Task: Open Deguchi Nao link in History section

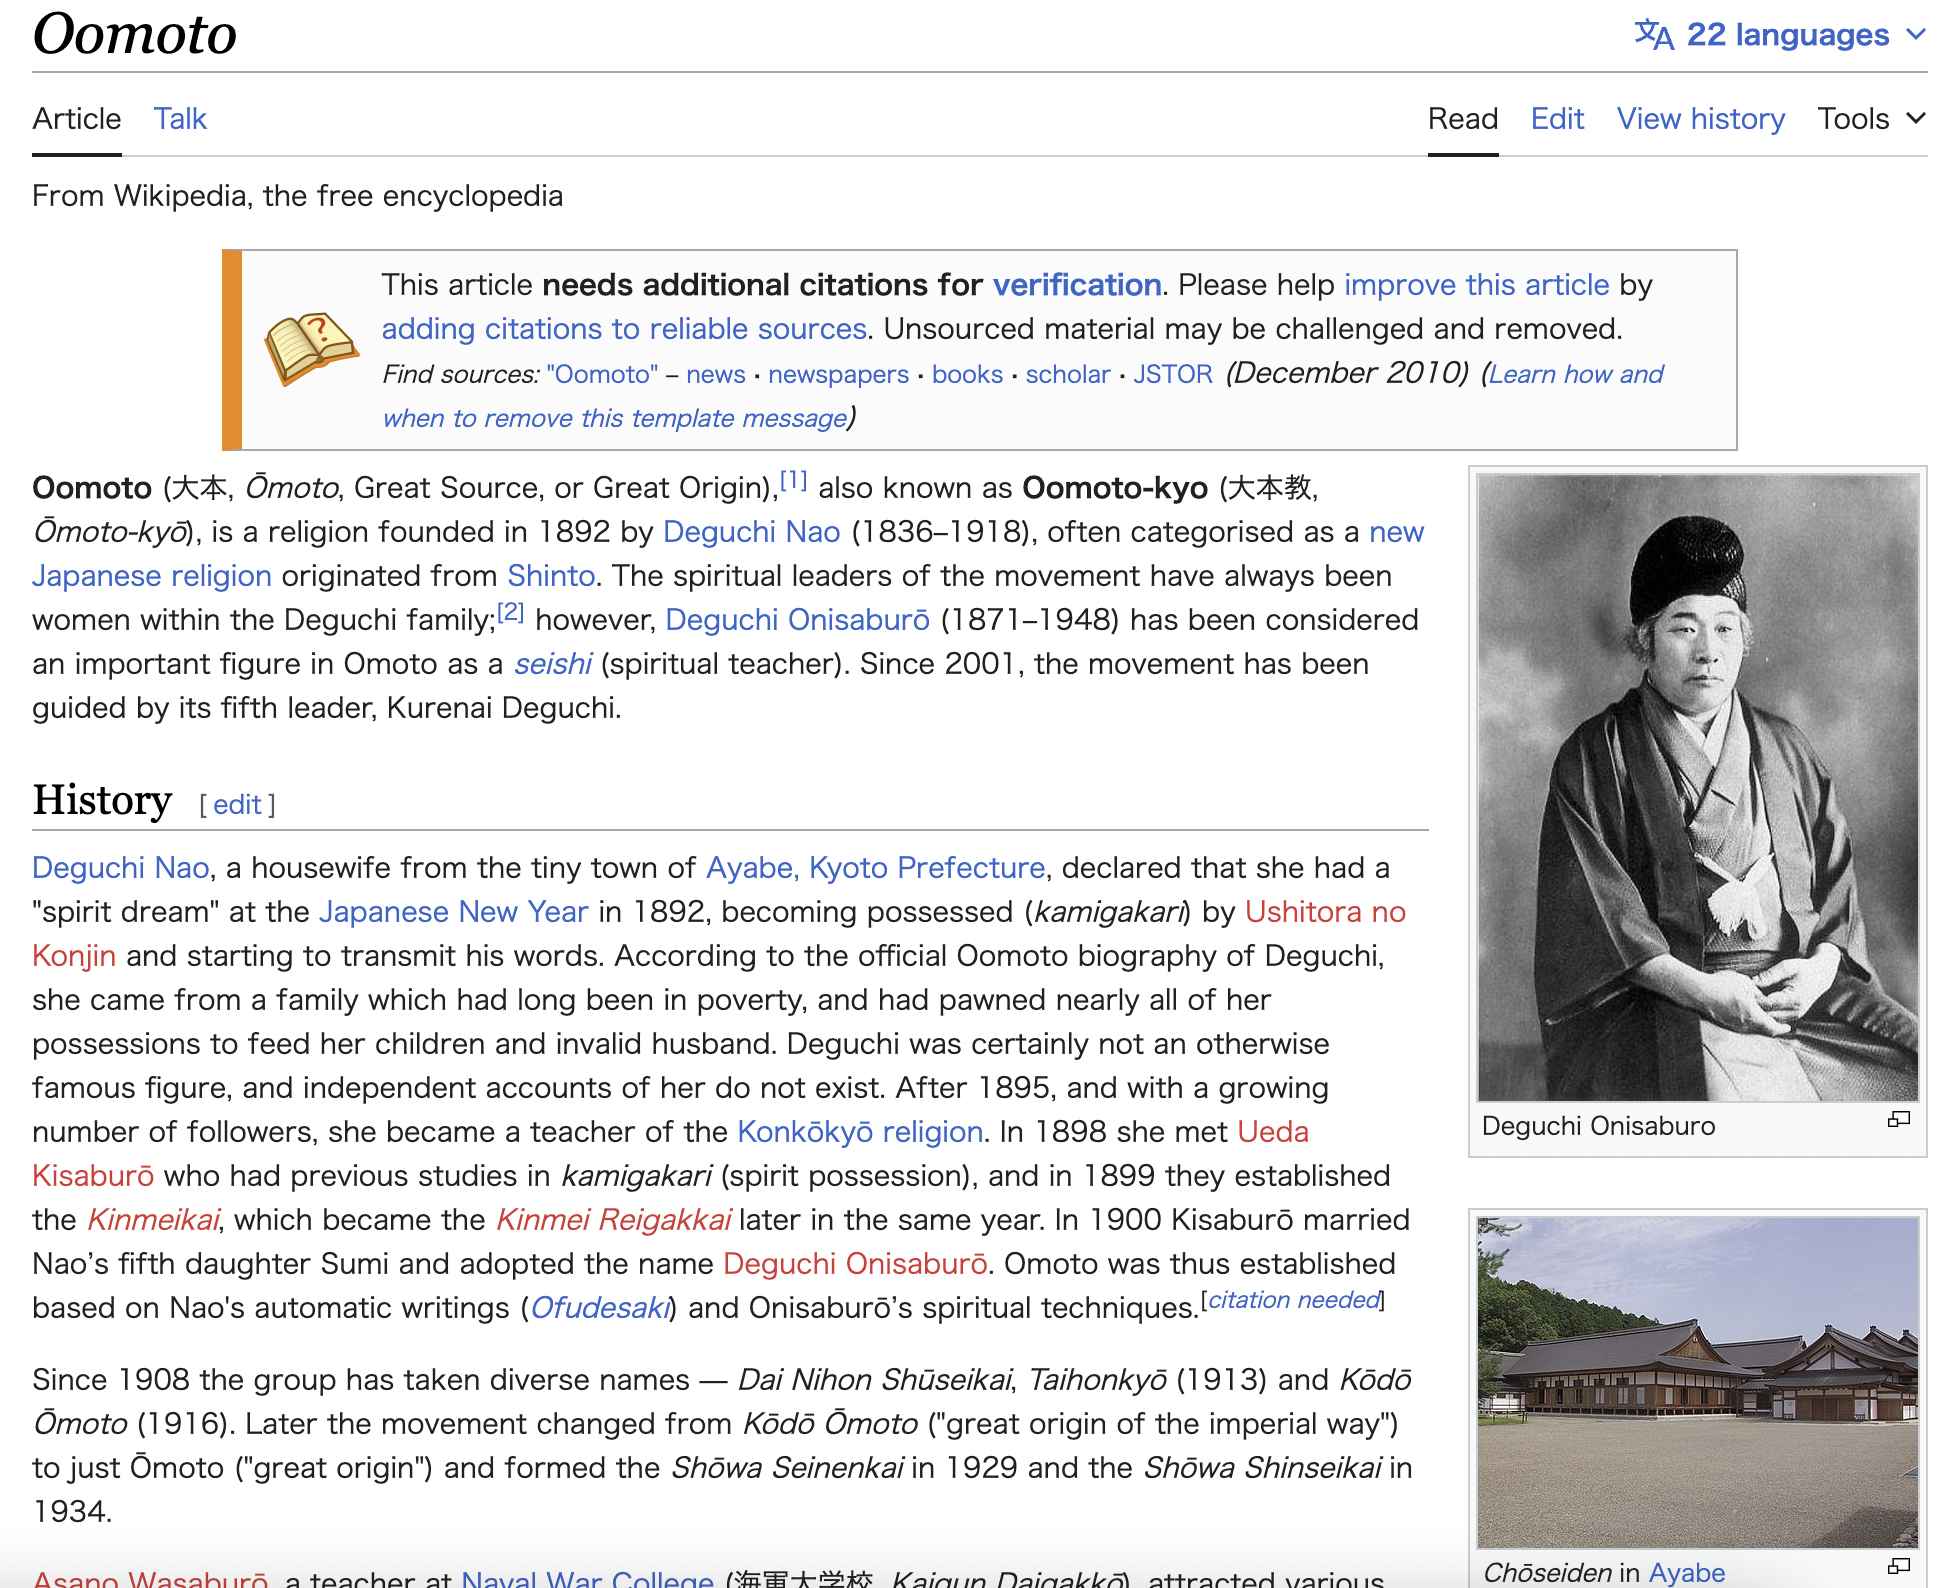Action: [120, 868]
